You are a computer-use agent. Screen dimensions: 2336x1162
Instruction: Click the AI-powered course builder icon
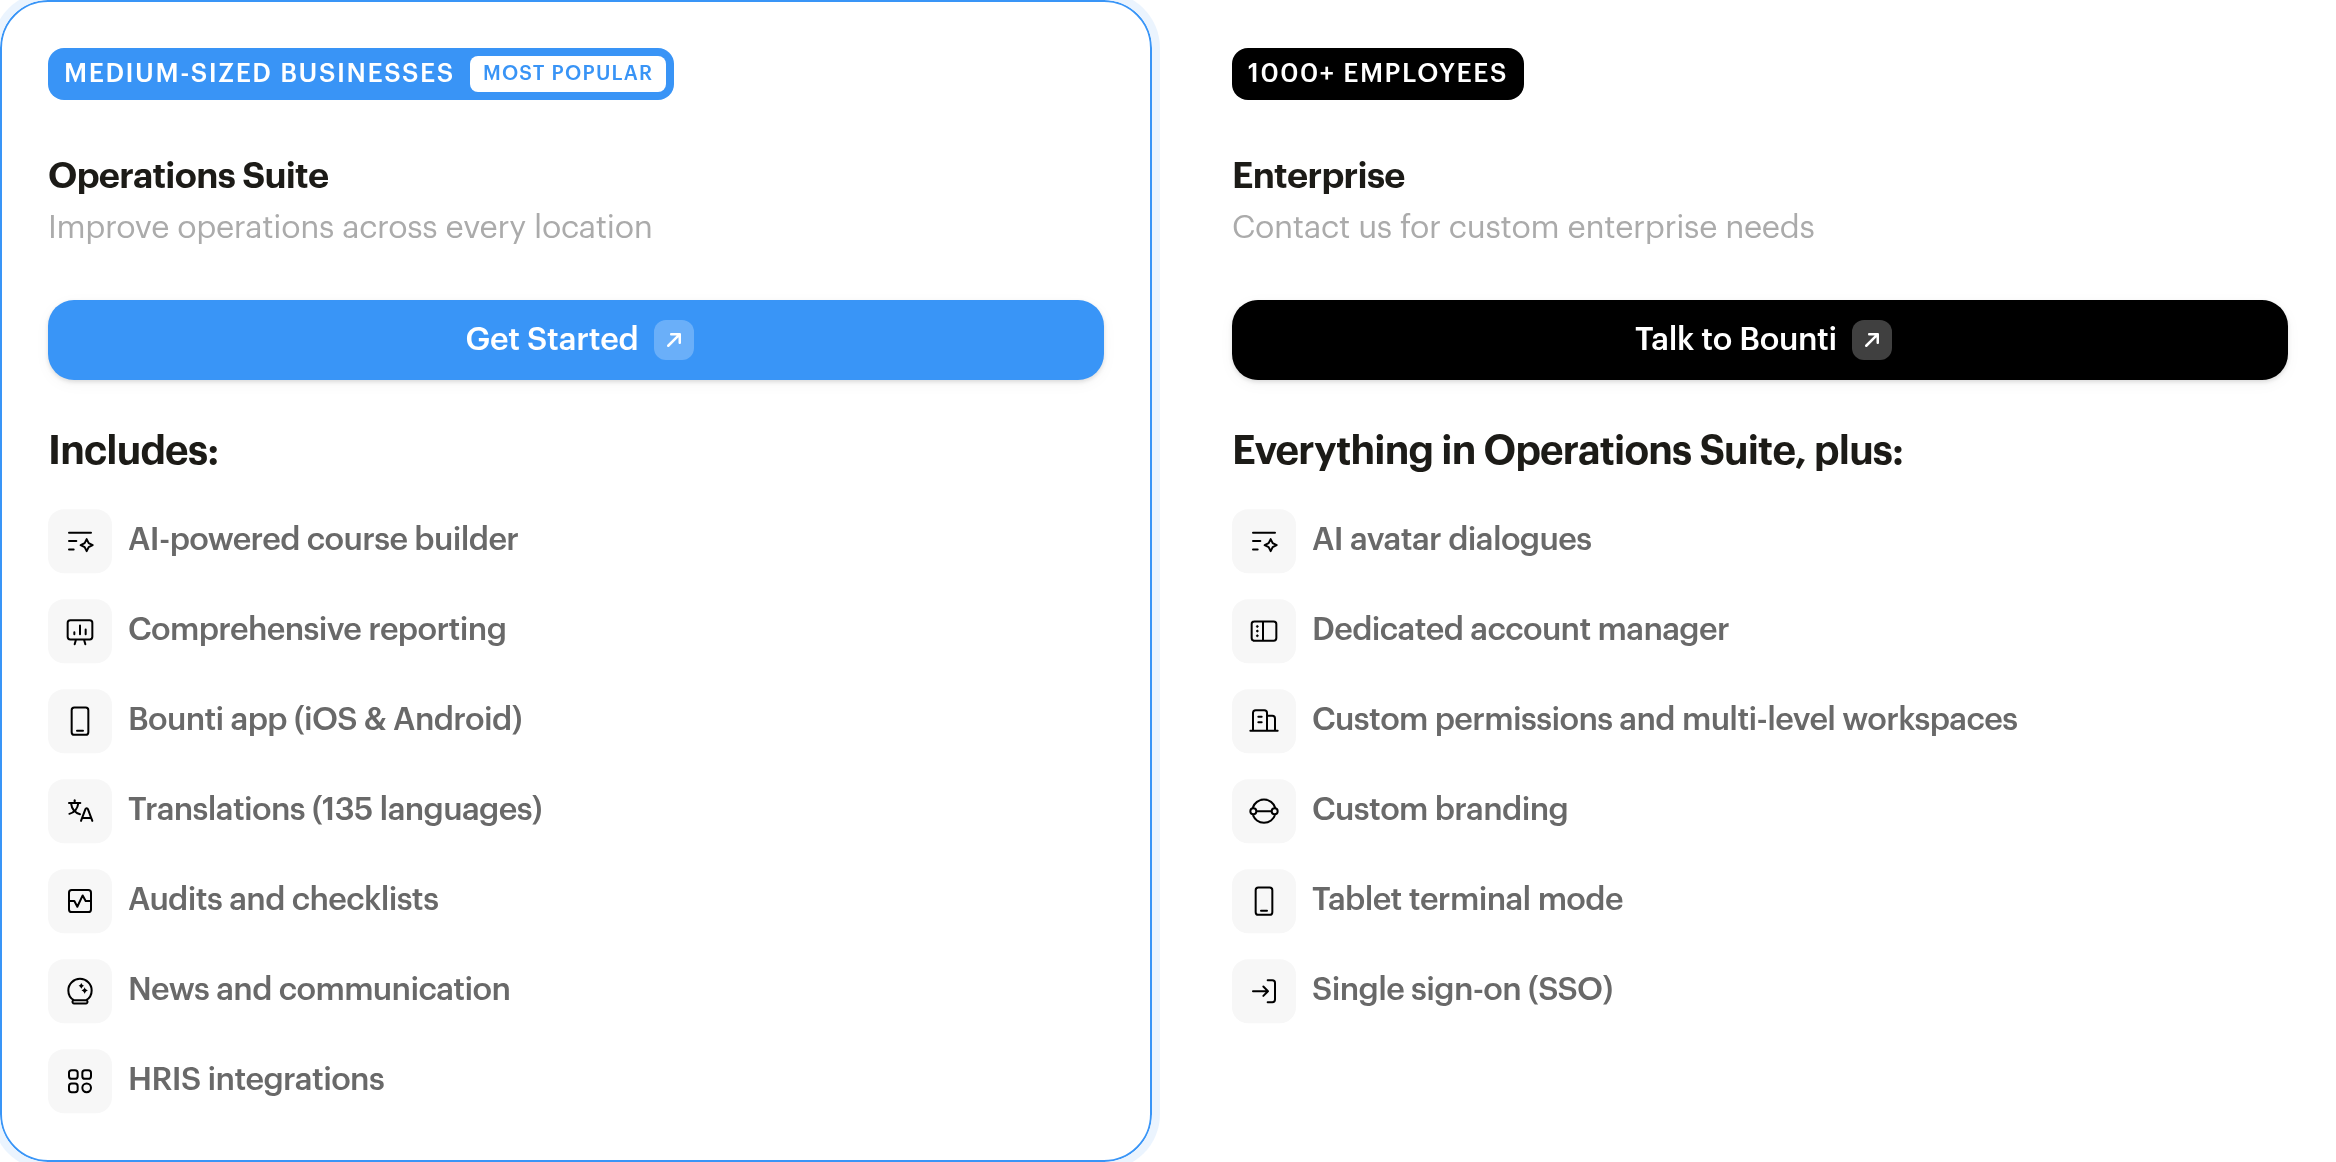click(80, 541)
